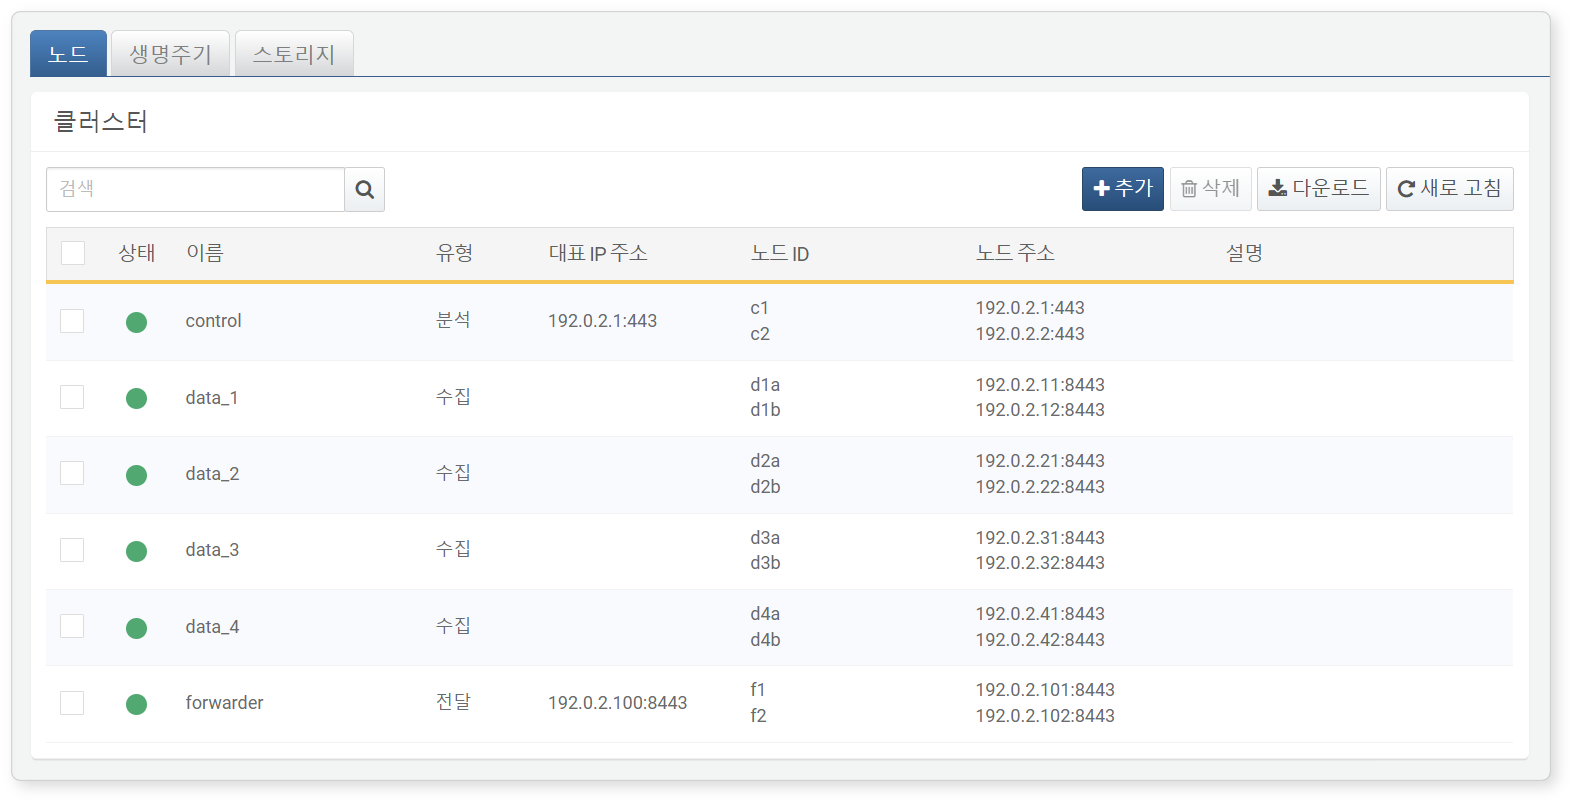Click the 다운로드 download button
This screenshot has height=803, width=1573.
click(x=1318, y=189)
